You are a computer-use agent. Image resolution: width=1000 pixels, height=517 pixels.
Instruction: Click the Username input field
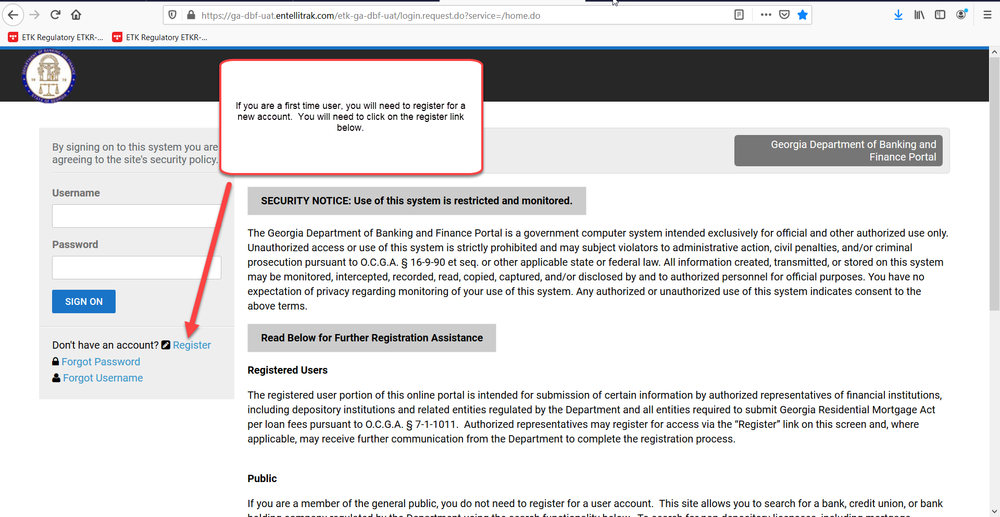coord(136,216)
